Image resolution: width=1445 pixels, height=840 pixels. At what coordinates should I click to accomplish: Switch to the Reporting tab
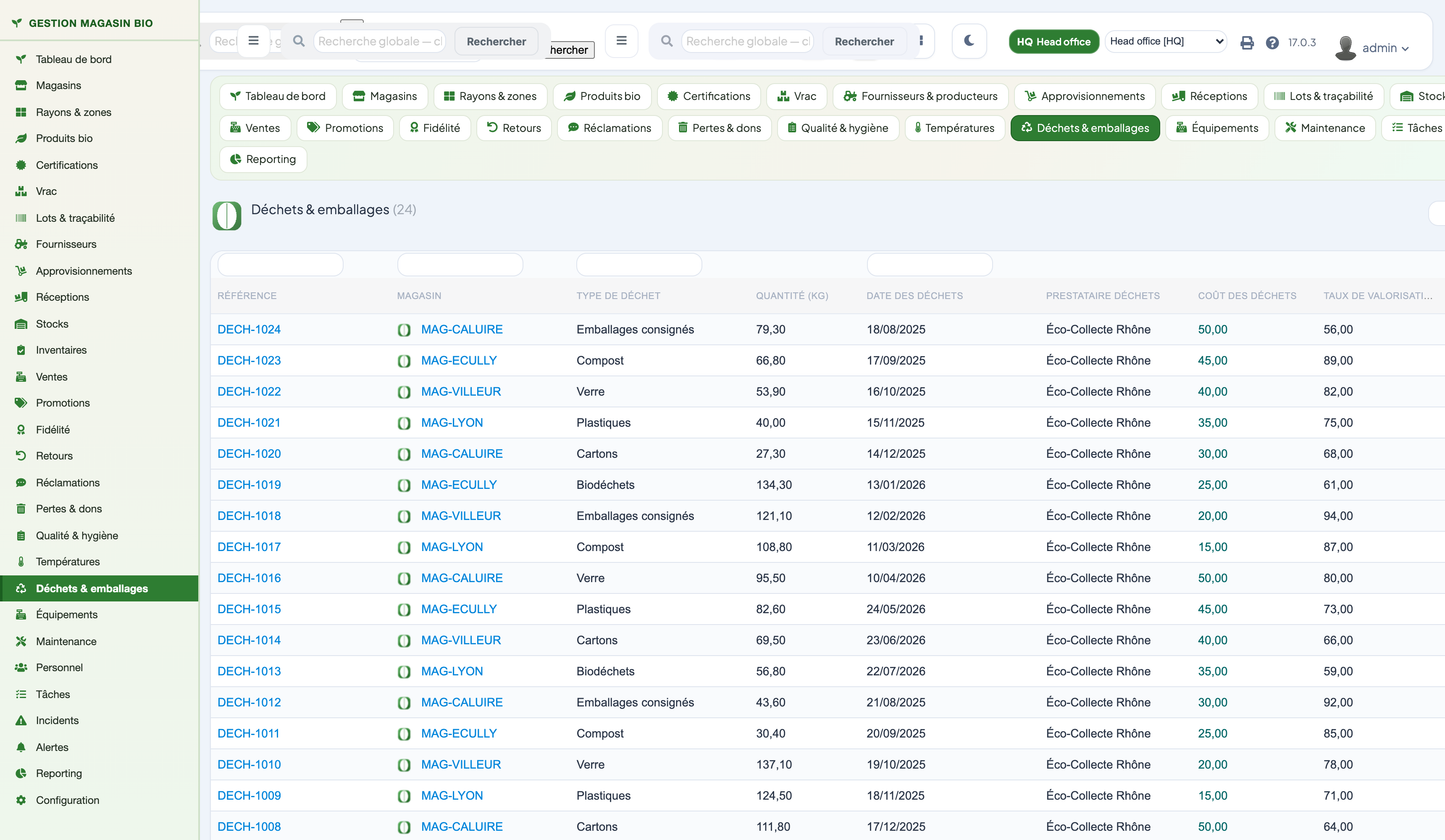click(x=263, y=159)
